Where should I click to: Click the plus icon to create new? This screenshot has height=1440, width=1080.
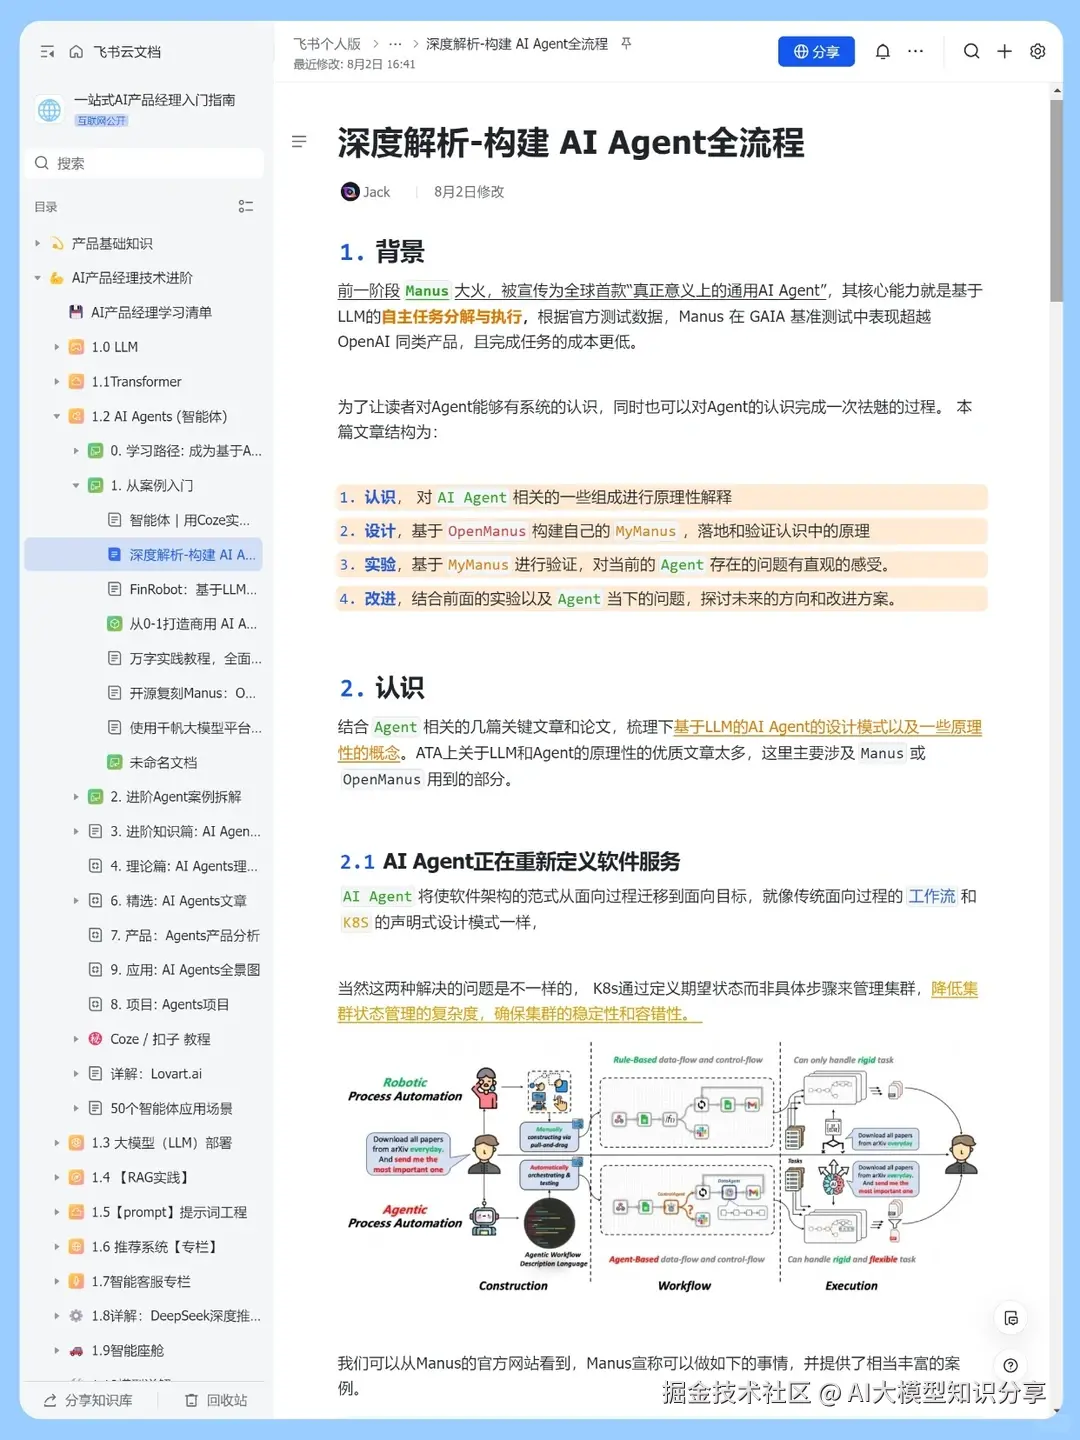(x=1004, y=51)
